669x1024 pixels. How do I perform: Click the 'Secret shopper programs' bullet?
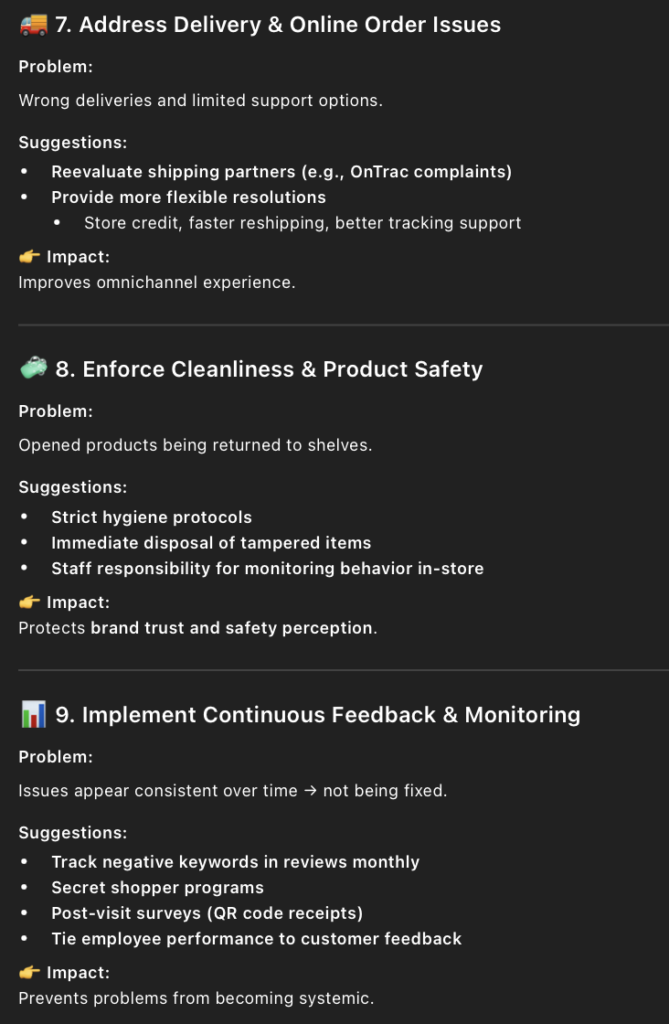[x=157, y=888]
